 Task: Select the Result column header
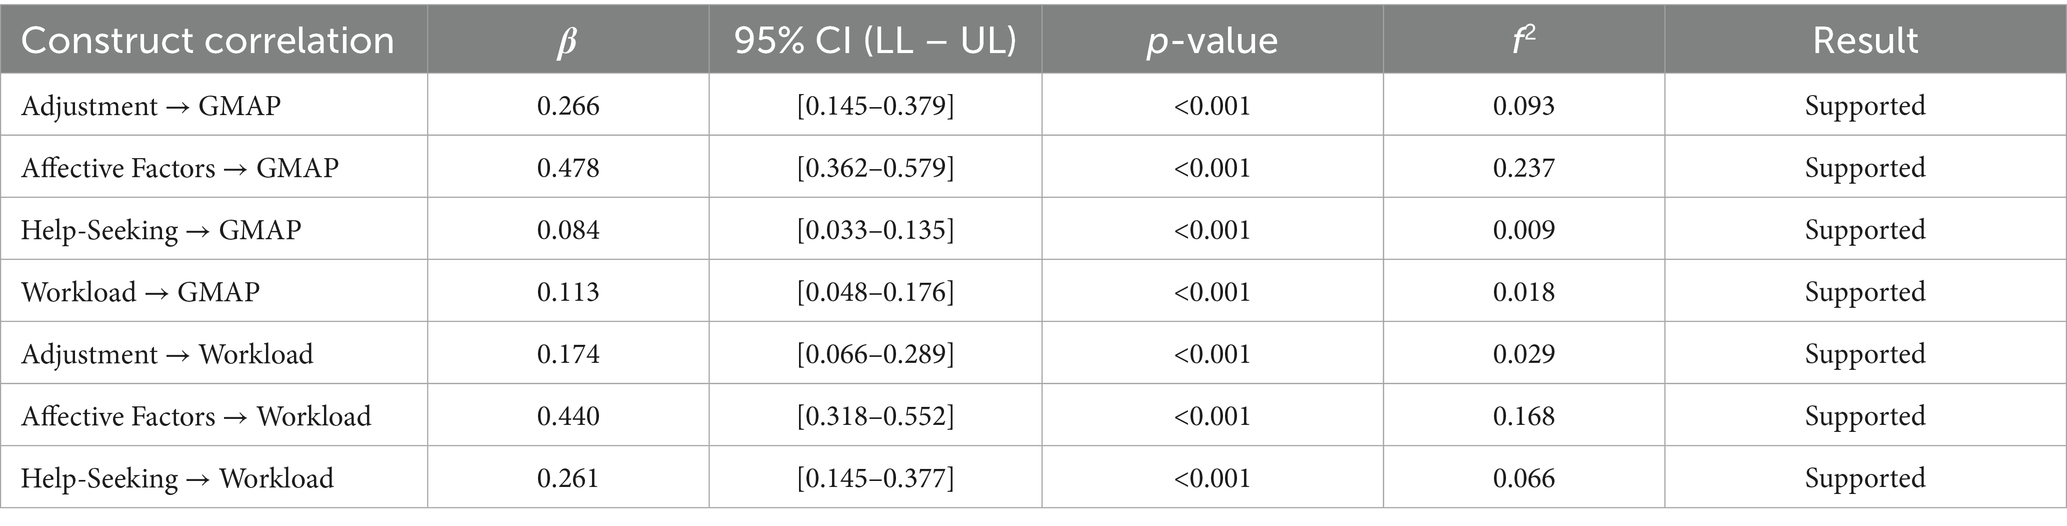pyautogui.click(x=1865, y=41)
